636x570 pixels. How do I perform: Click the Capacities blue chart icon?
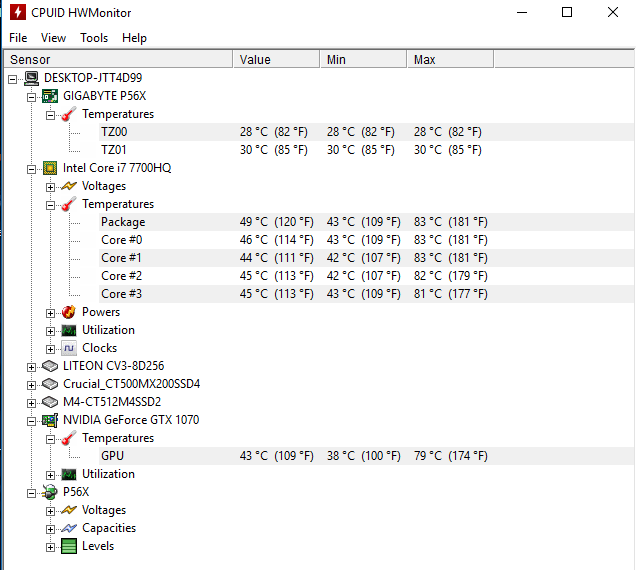click(69, 528)
